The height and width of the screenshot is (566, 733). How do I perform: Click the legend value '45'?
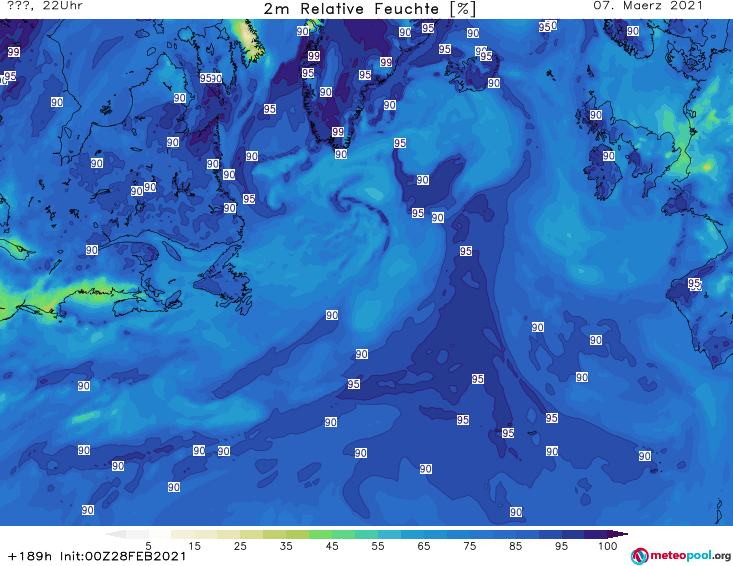[332, 546]
